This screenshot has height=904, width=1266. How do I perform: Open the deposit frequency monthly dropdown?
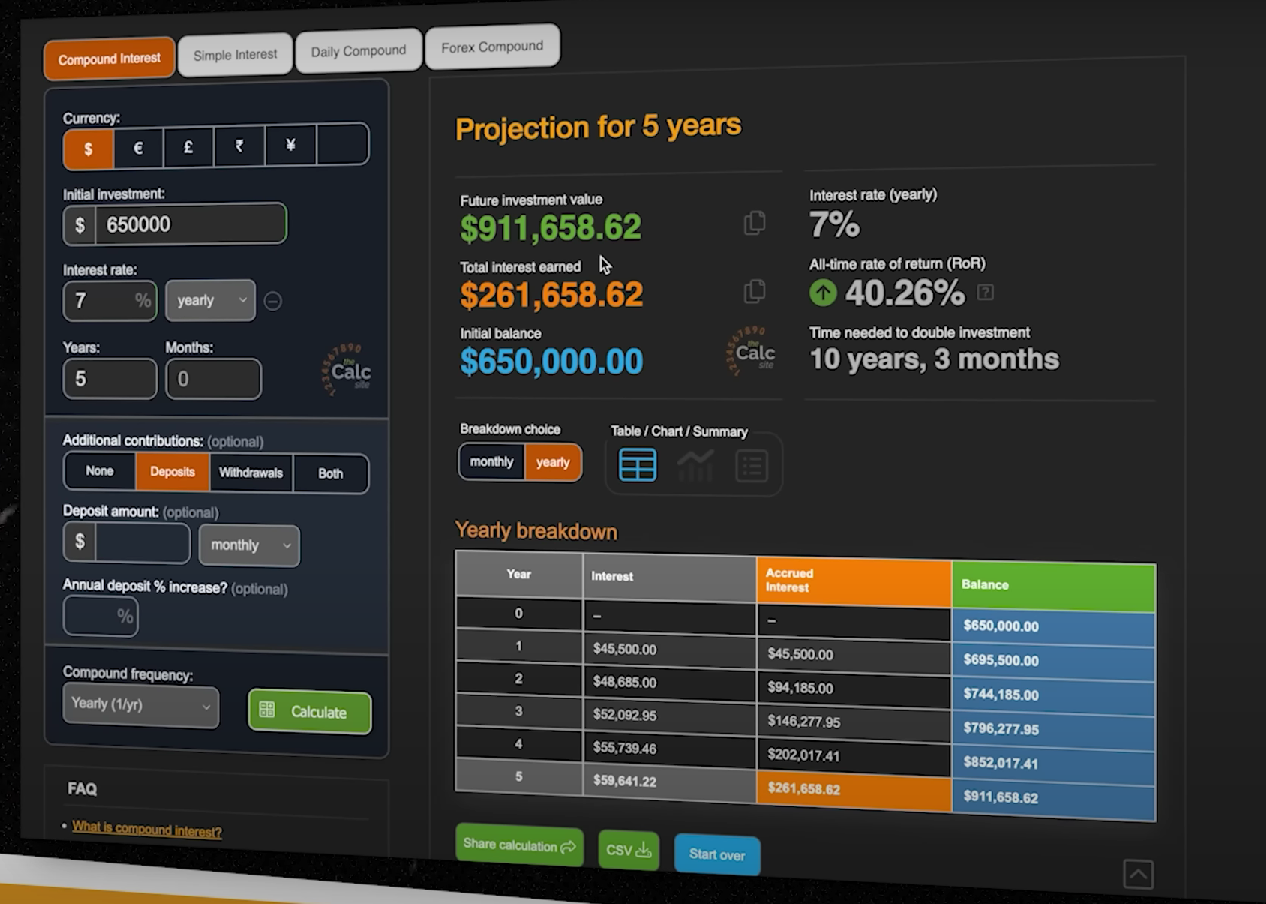(x=249, y=545)
